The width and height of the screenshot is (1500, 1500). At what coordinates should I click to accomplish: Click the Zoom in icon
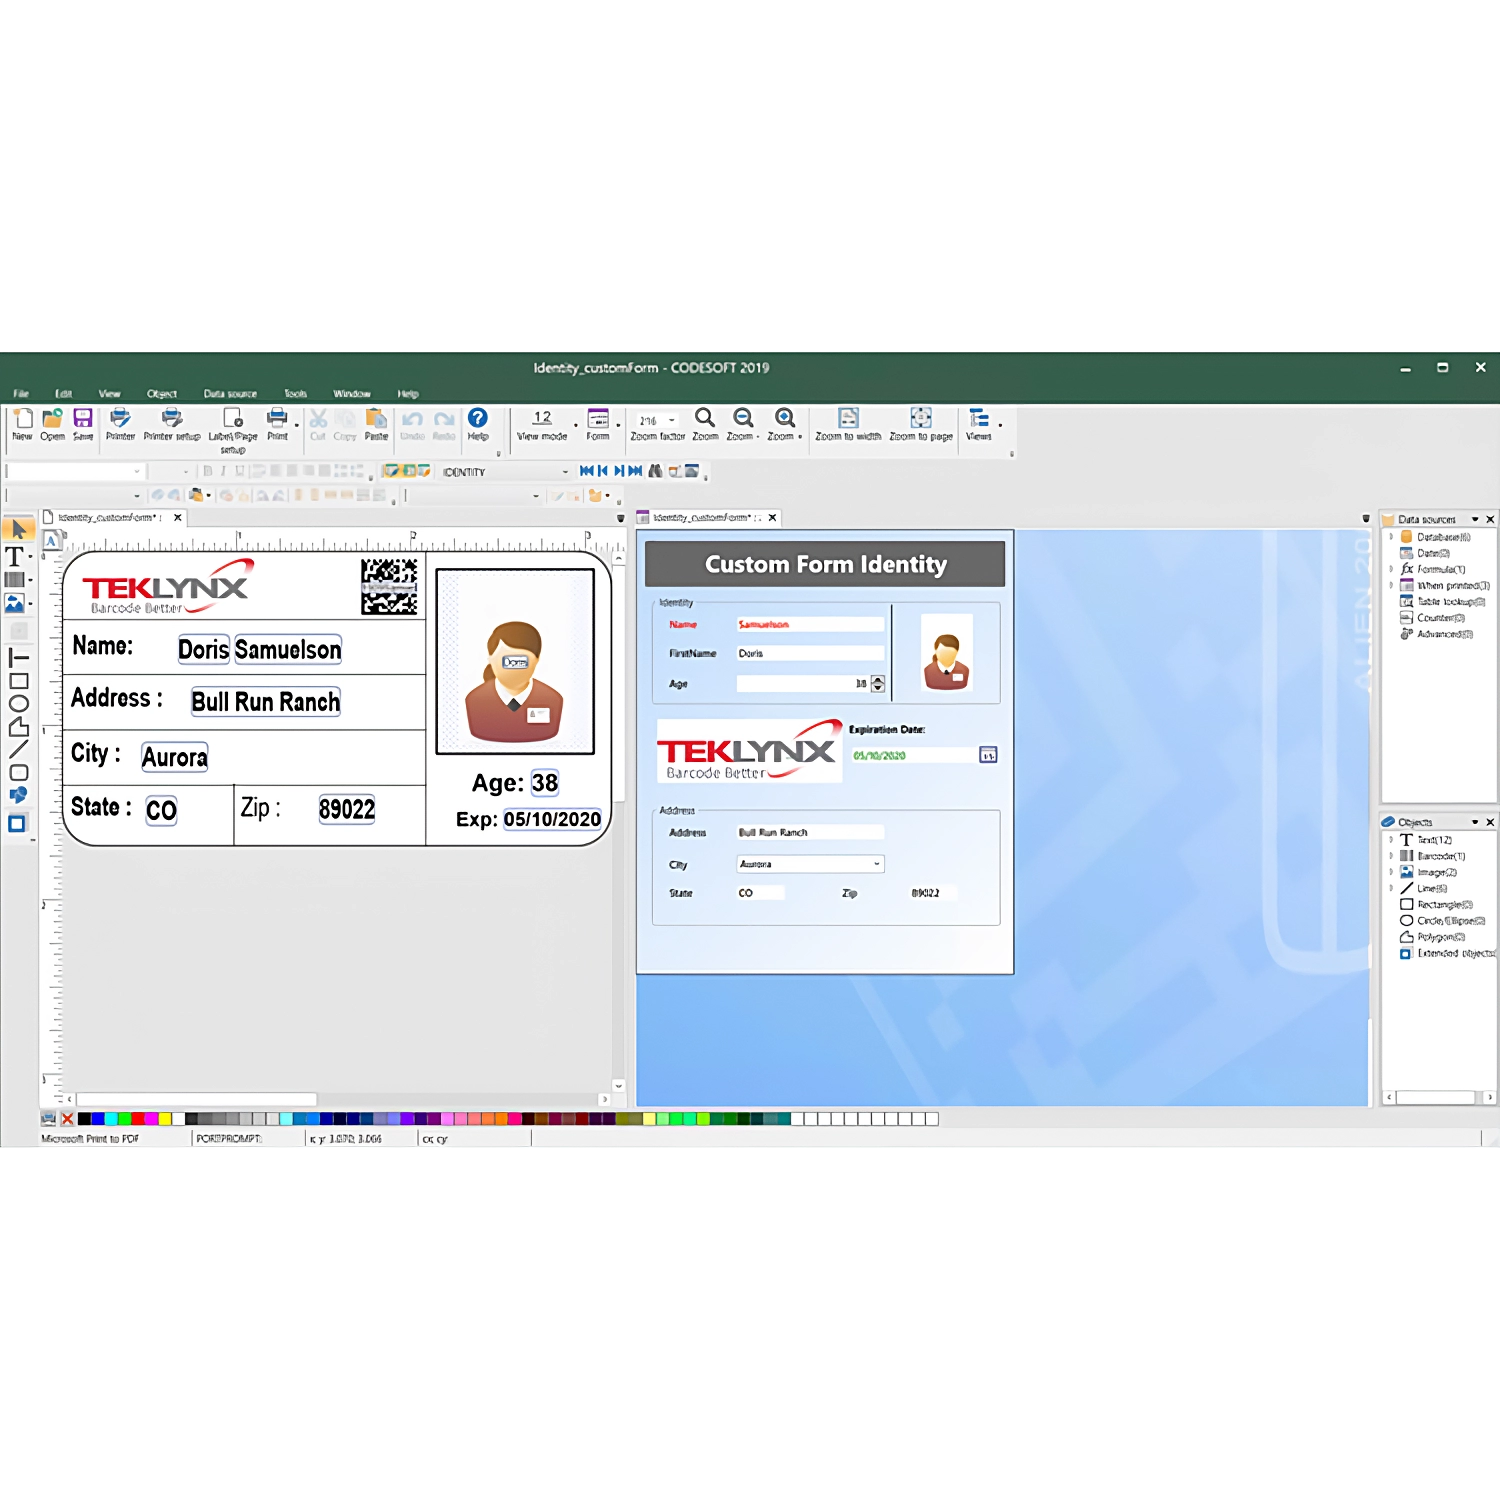(x=785, y=418)
